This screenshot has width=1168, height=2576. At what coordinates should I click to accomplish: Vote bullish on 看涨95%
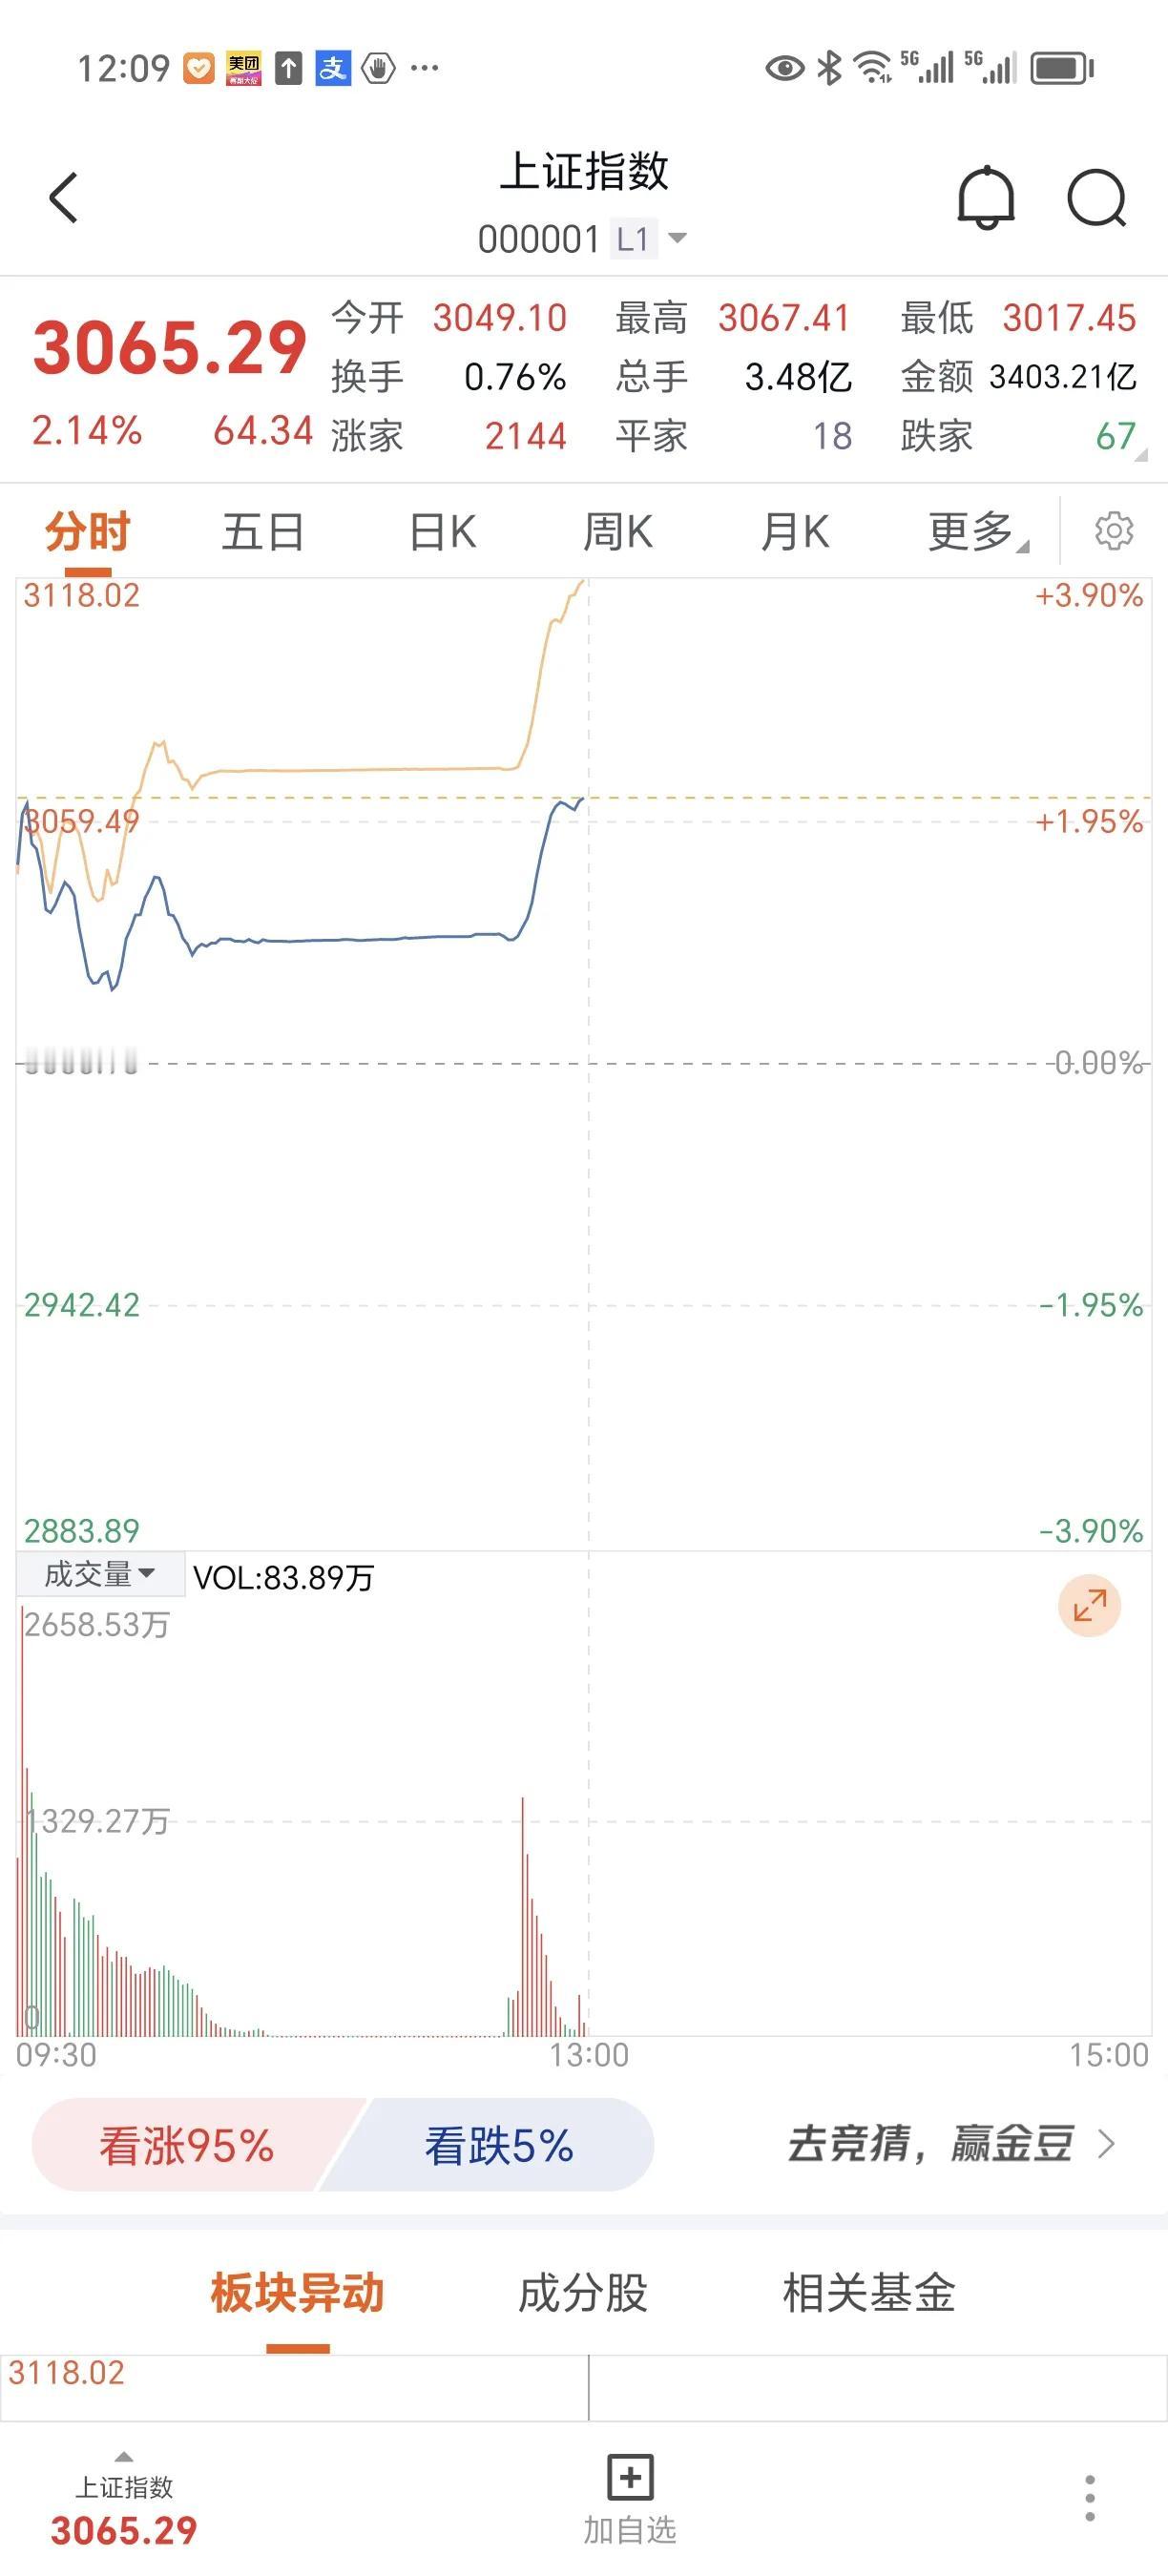tap(186, 2145)
